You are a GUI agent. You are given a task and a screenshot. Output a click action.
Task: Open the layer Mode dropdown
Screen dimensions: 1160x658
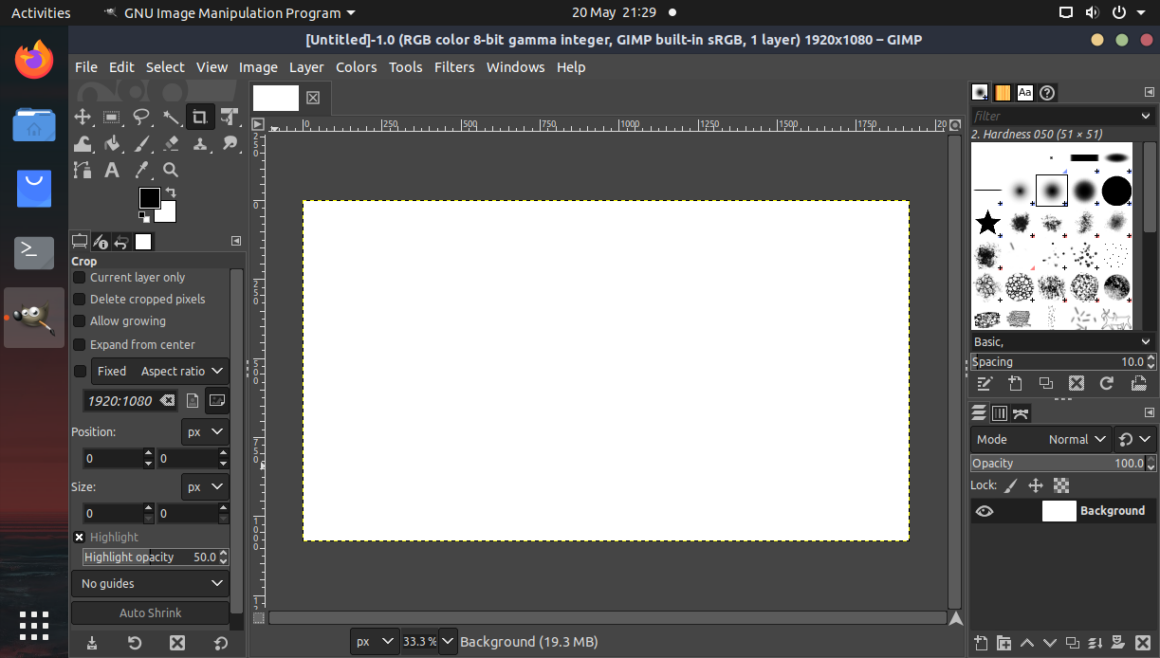[x=1076, y=439]
